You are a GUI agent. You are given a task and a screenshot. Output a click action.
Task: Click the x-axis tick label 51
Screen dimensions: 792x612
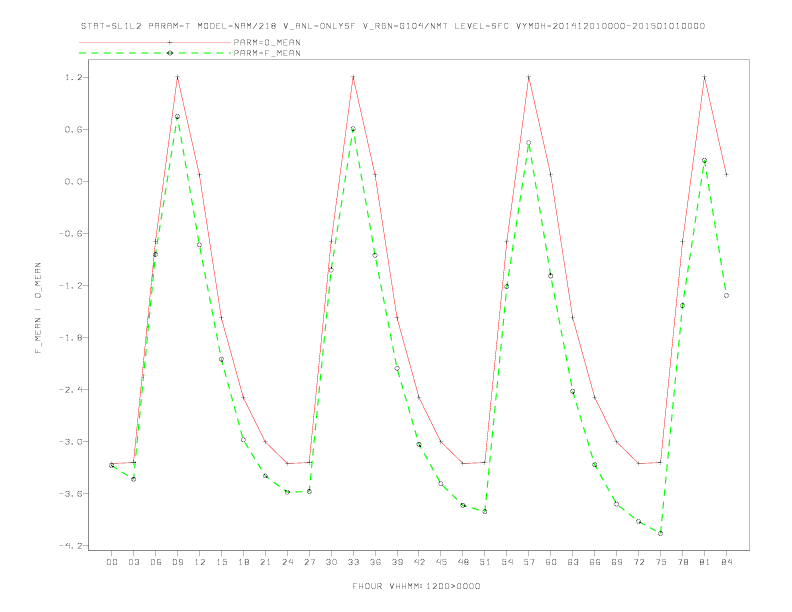pos(485,562)
